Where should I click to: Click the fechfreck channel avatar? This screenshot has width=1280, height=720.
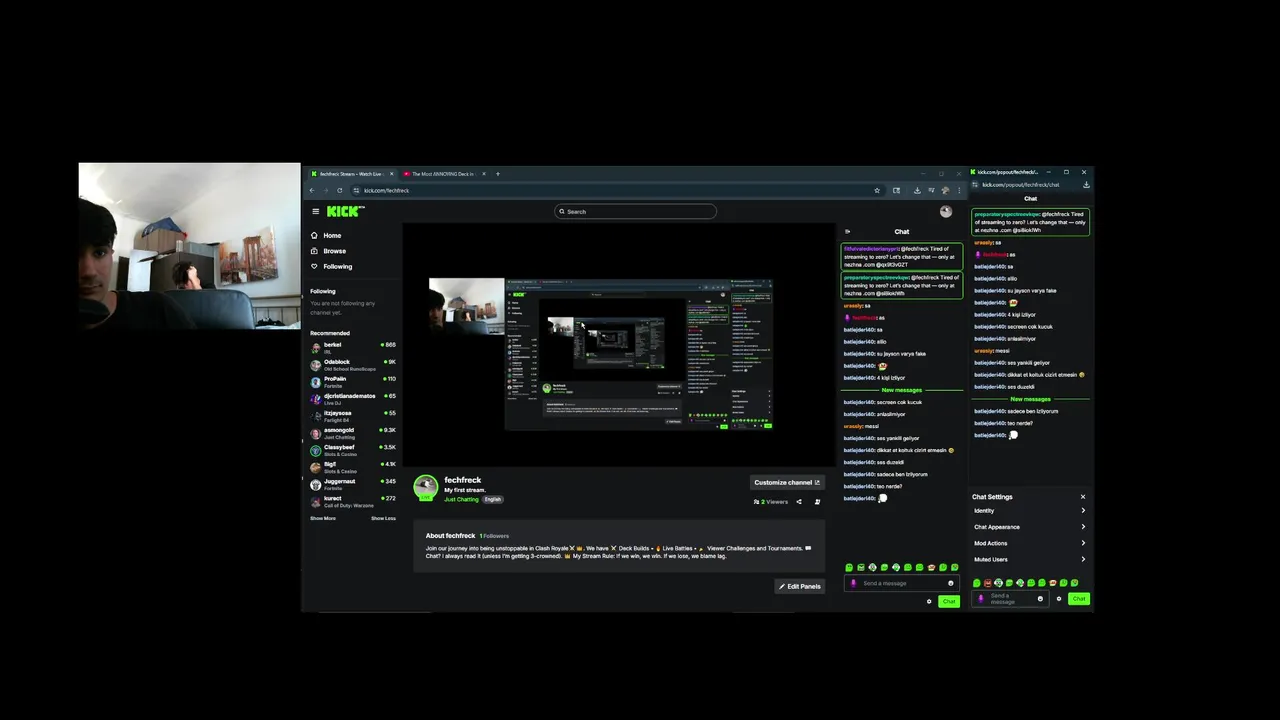pyautogui.click(x=426, y=487)
